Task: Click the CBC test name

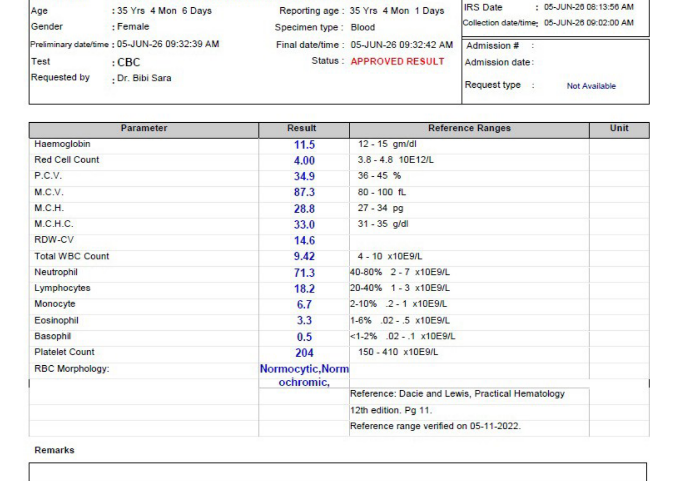Action: [129, 62]
